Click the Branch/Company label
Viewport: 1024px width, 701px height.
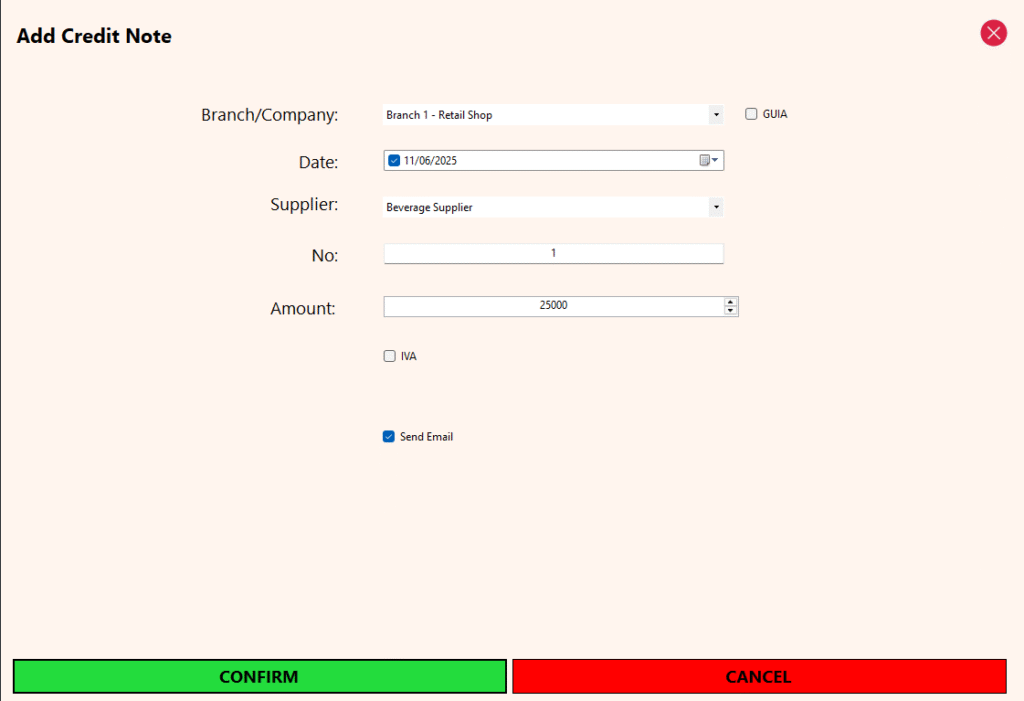coord(270,115)
